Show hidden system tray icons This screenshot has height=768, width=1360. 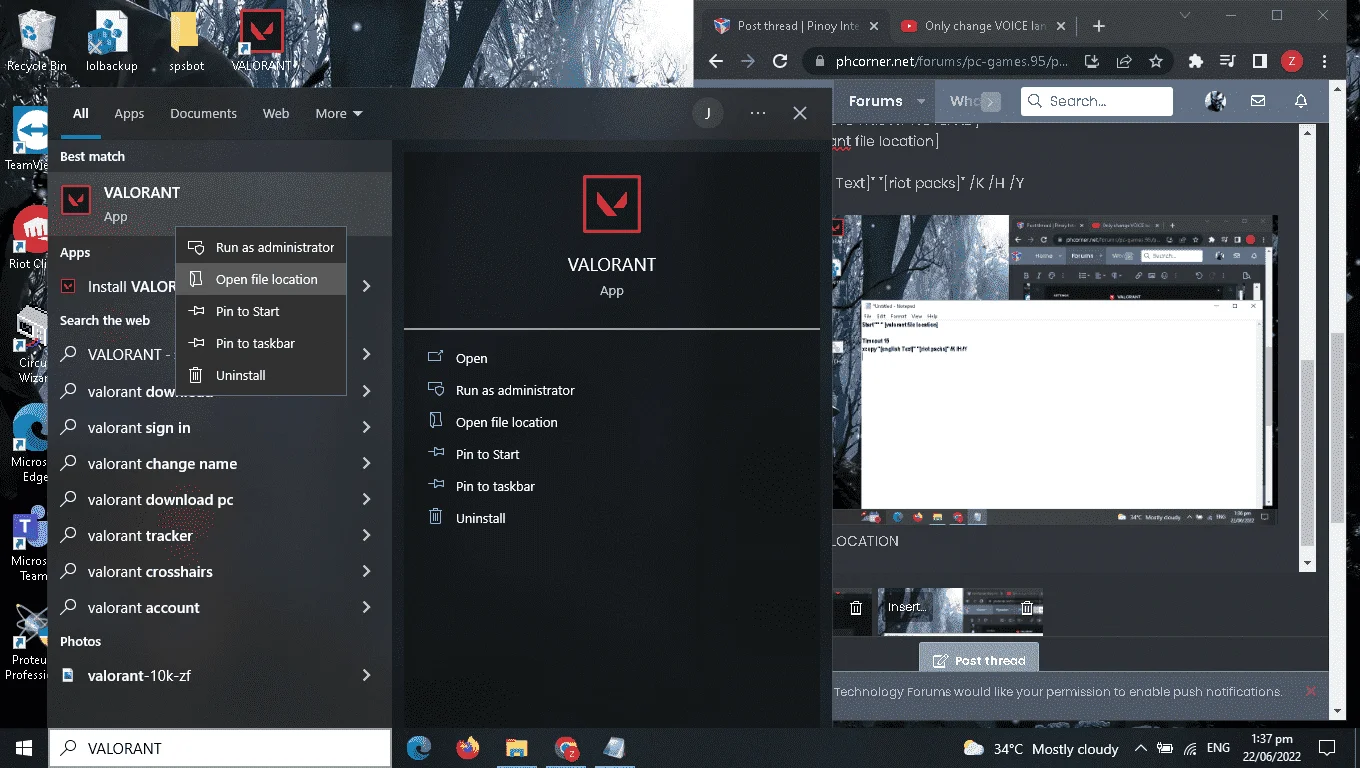pos(1141,748)
